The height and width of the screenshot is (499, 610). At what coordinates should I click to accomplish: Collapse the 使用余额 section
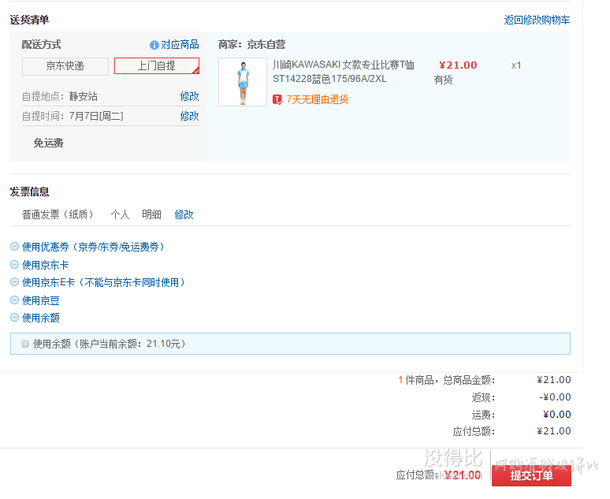tap(40, 318)
